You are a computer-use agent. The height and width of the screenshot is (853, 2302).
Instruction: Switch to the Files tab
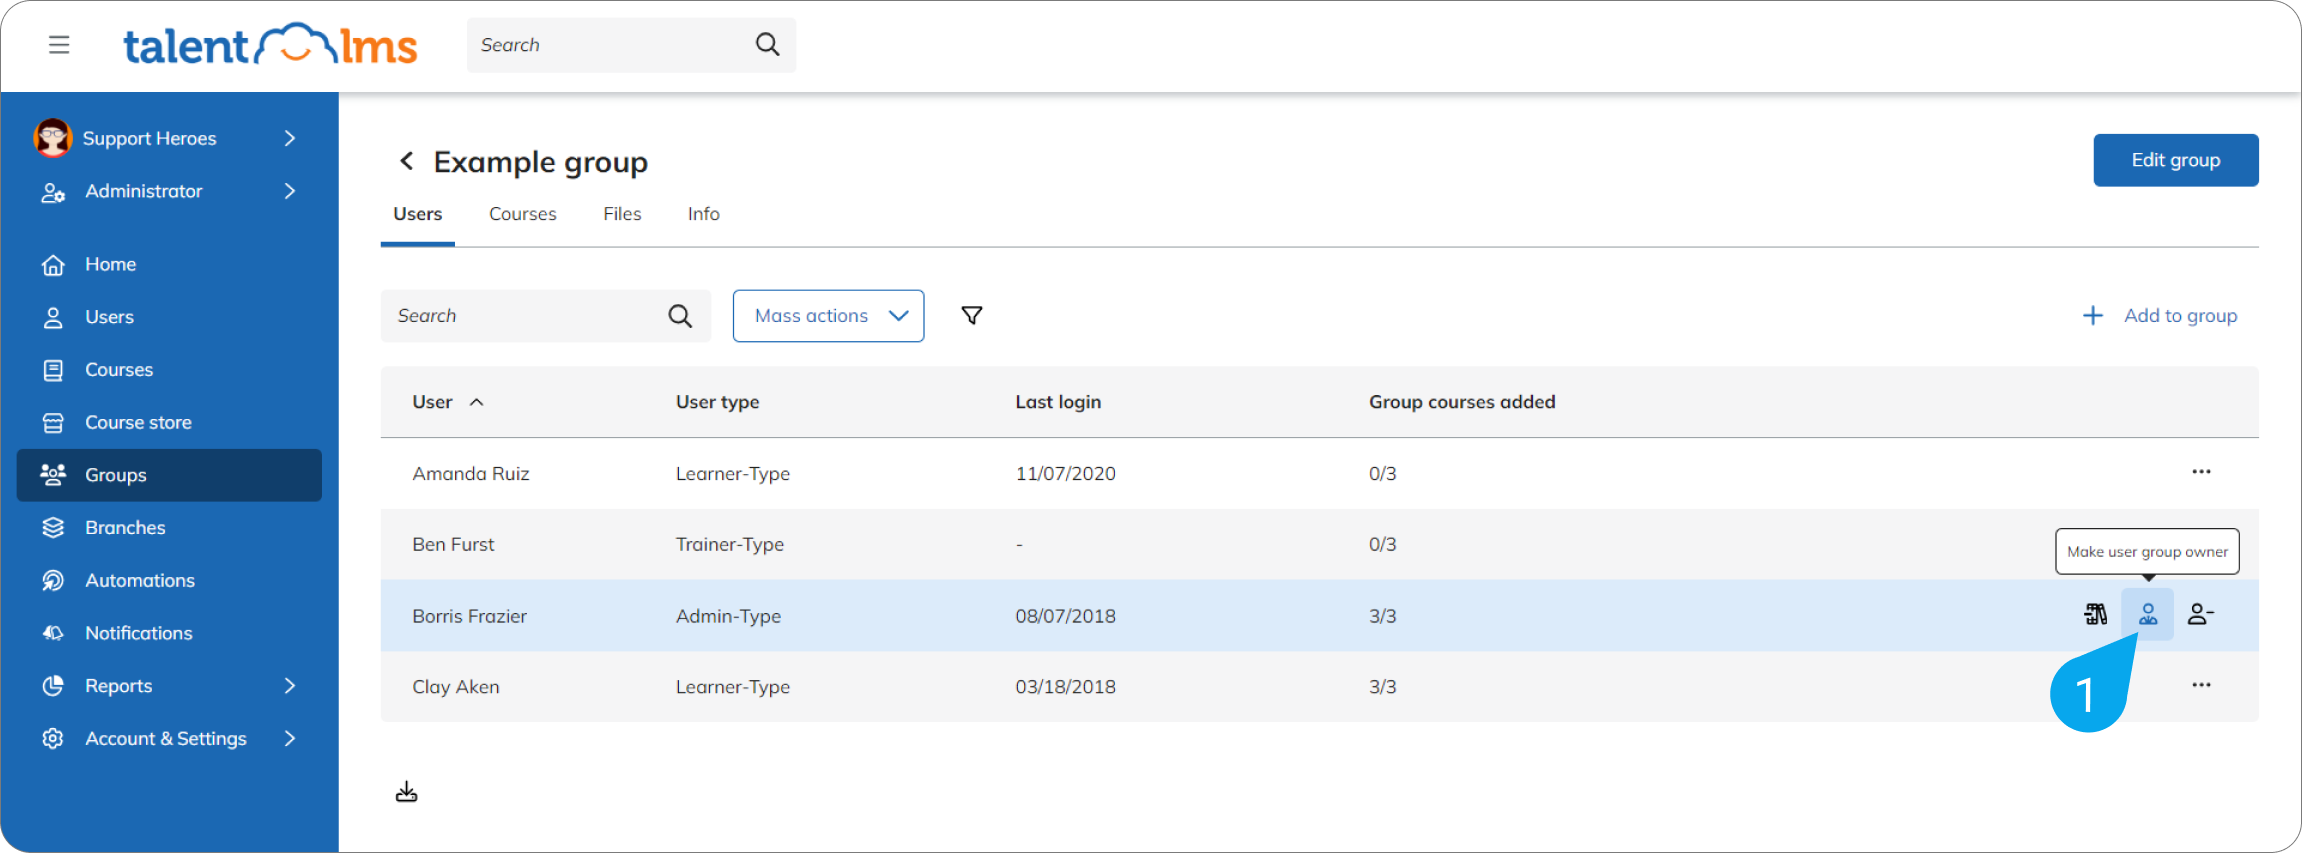click(622, 214)
